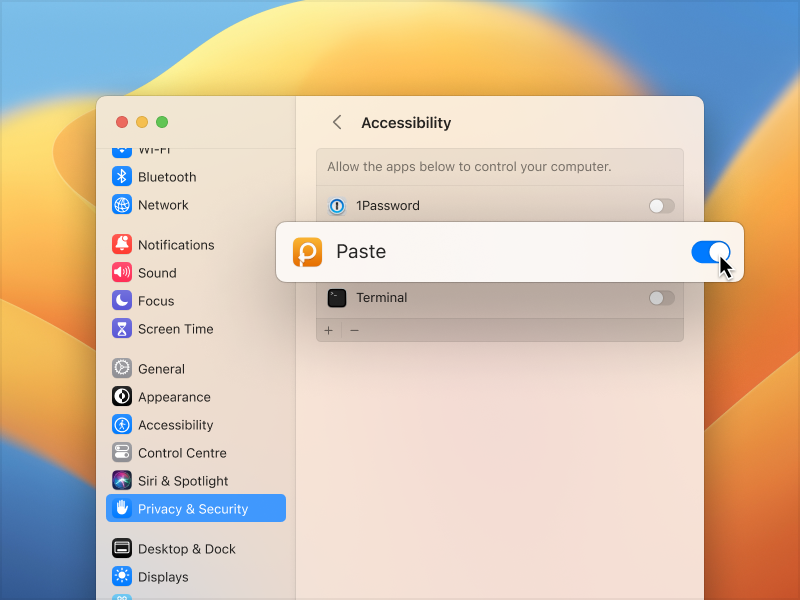The height and width of the screenshot is (600, 800).
Task: Click the Accessibility pane title
Action: (x=406, y=122)
